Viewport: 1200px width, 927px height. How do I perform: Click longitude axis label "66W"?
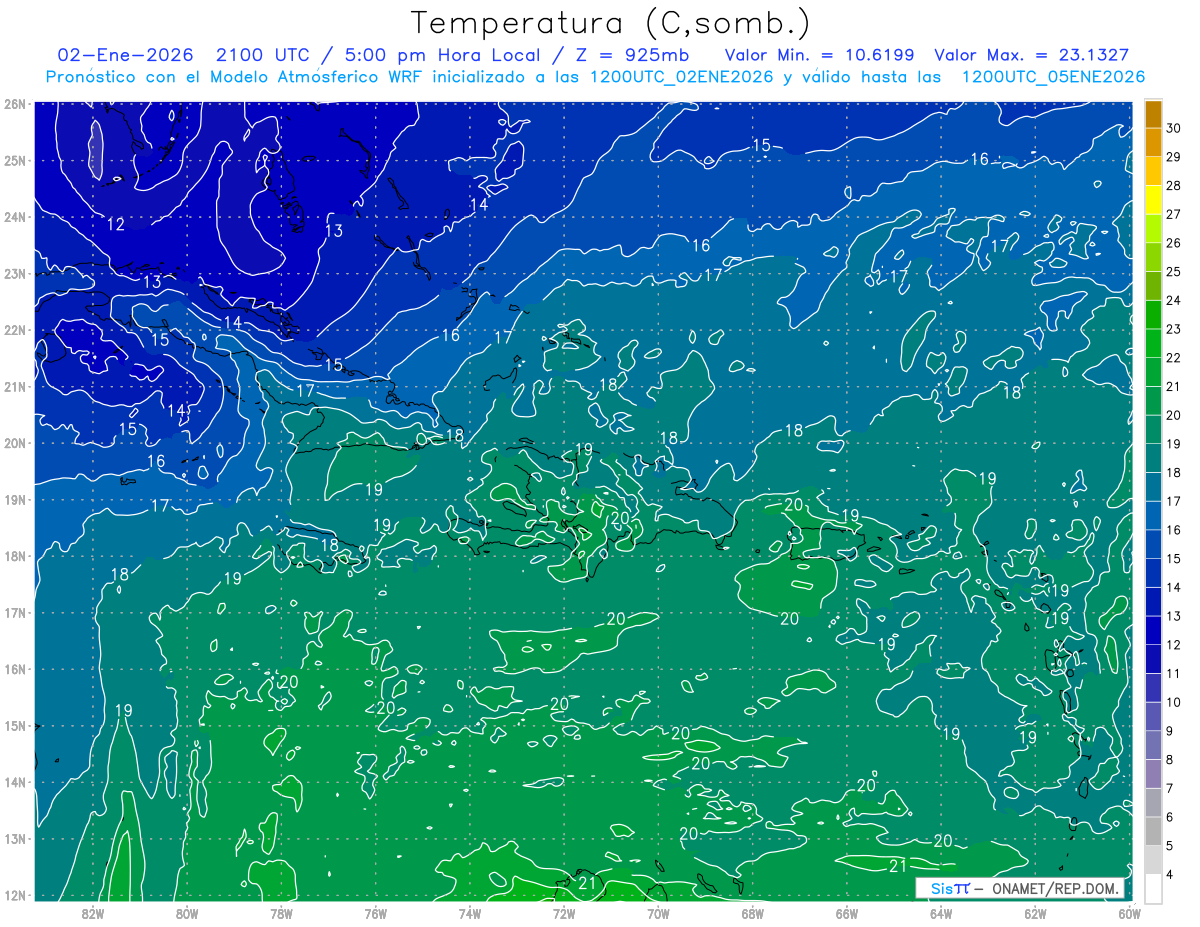pos(847,913)
